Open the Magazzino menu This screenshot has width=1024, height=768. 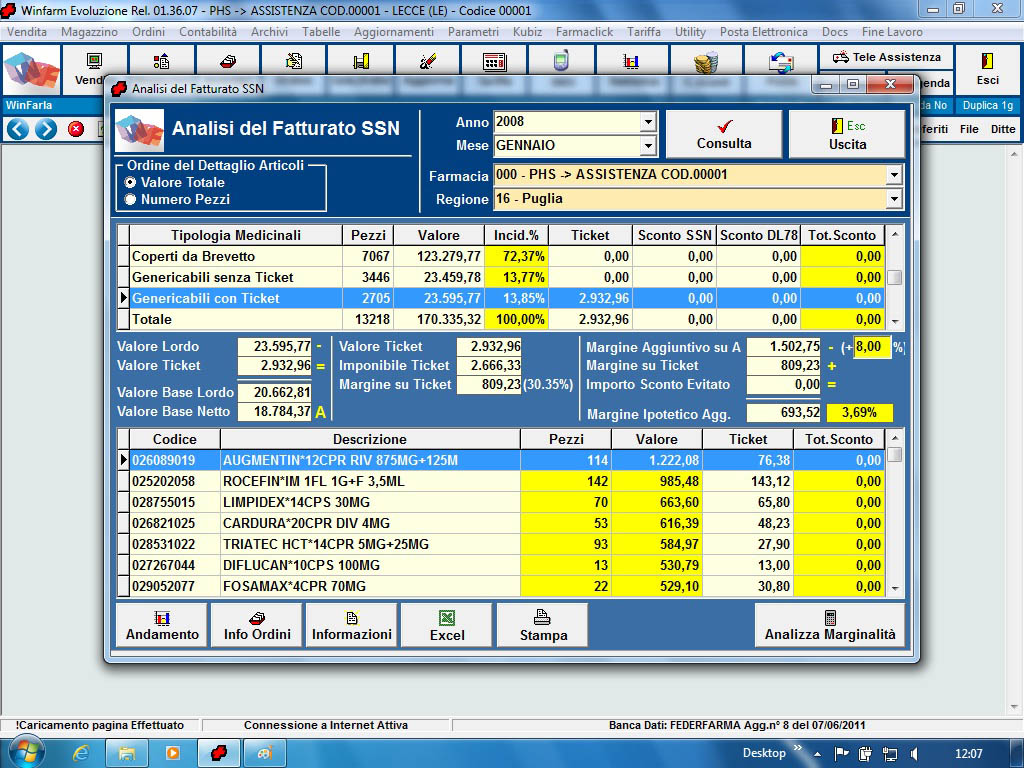[x=89, y=32]
